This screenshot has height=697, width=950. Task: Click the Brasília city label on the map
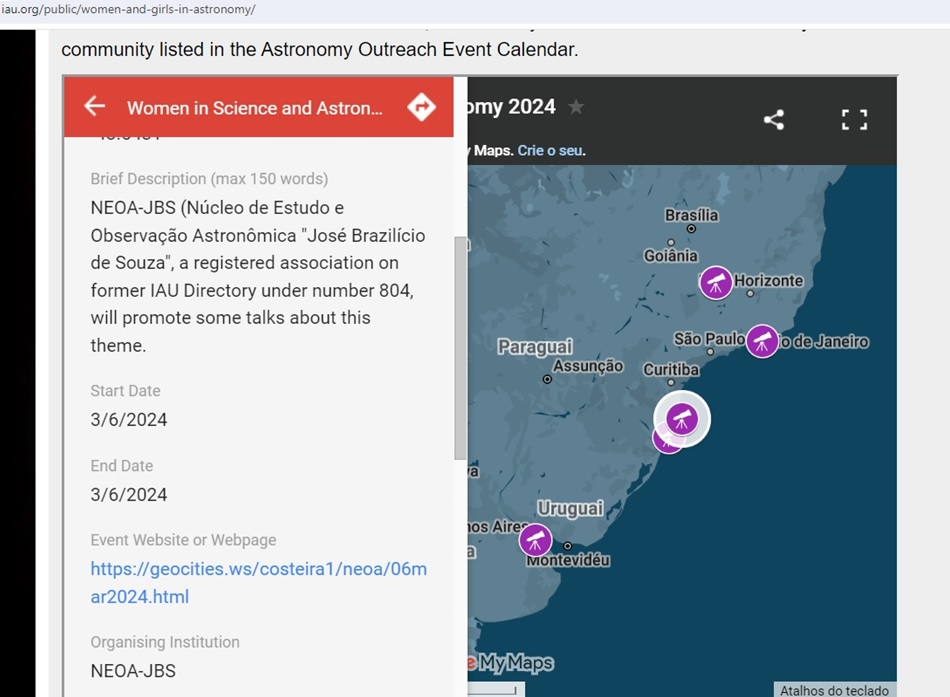691,215
